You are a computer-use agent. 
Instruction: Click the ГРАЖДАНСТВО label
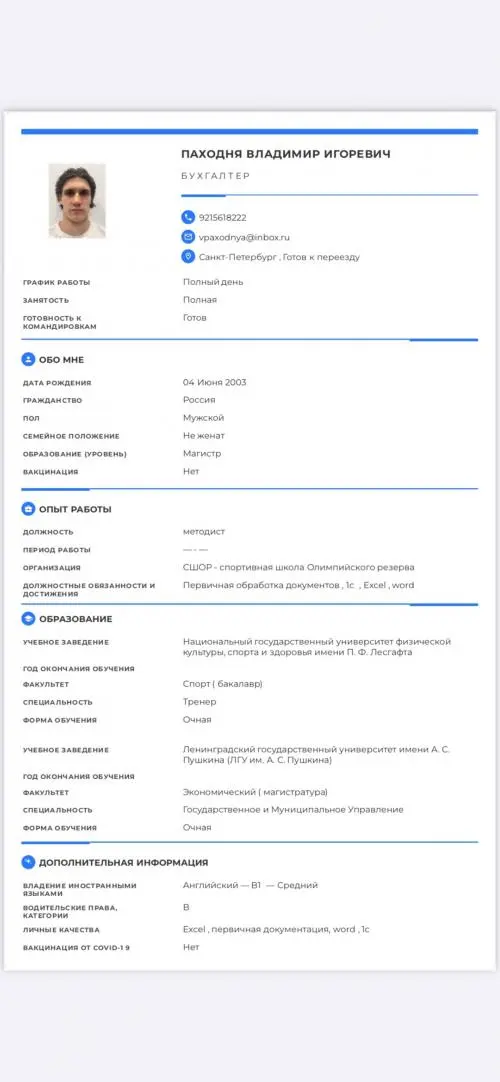52,401
